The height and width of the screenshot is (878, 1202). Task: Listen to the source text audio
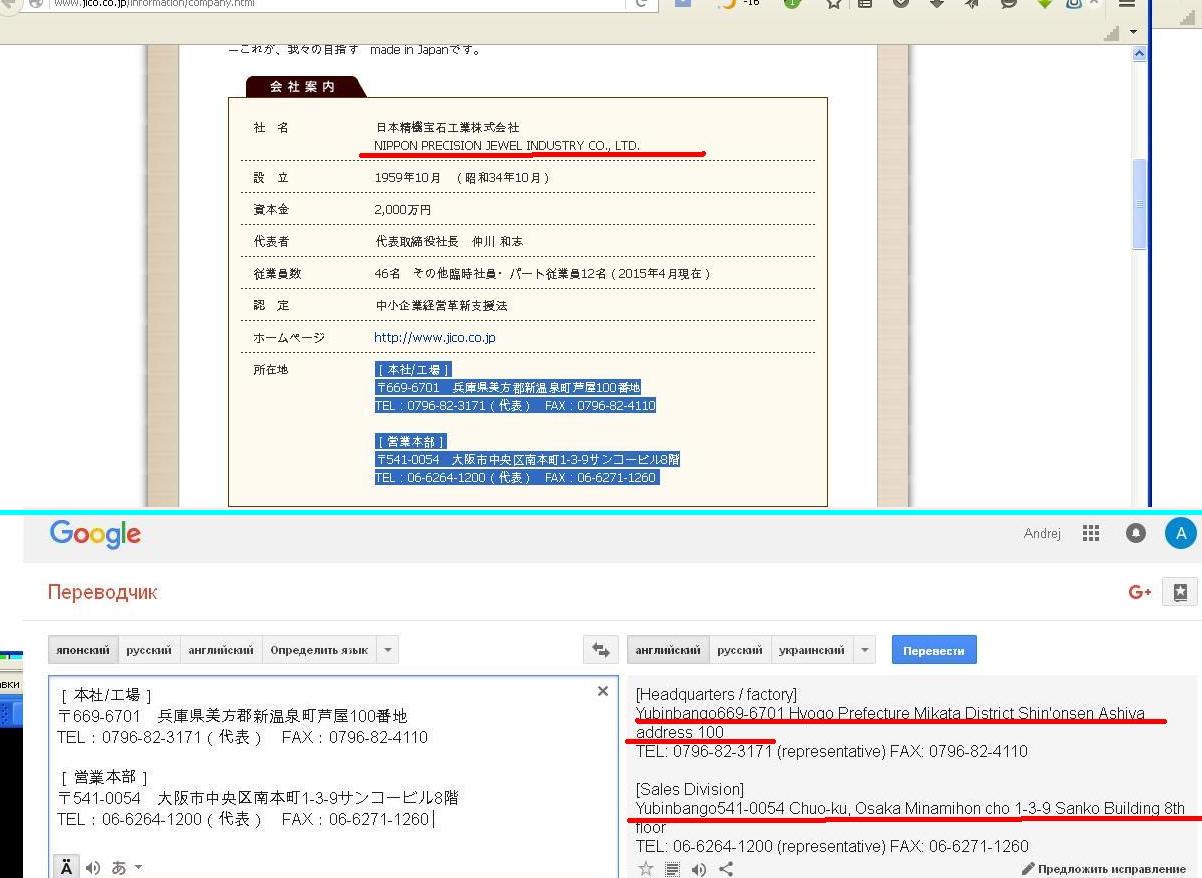point(93,867)
